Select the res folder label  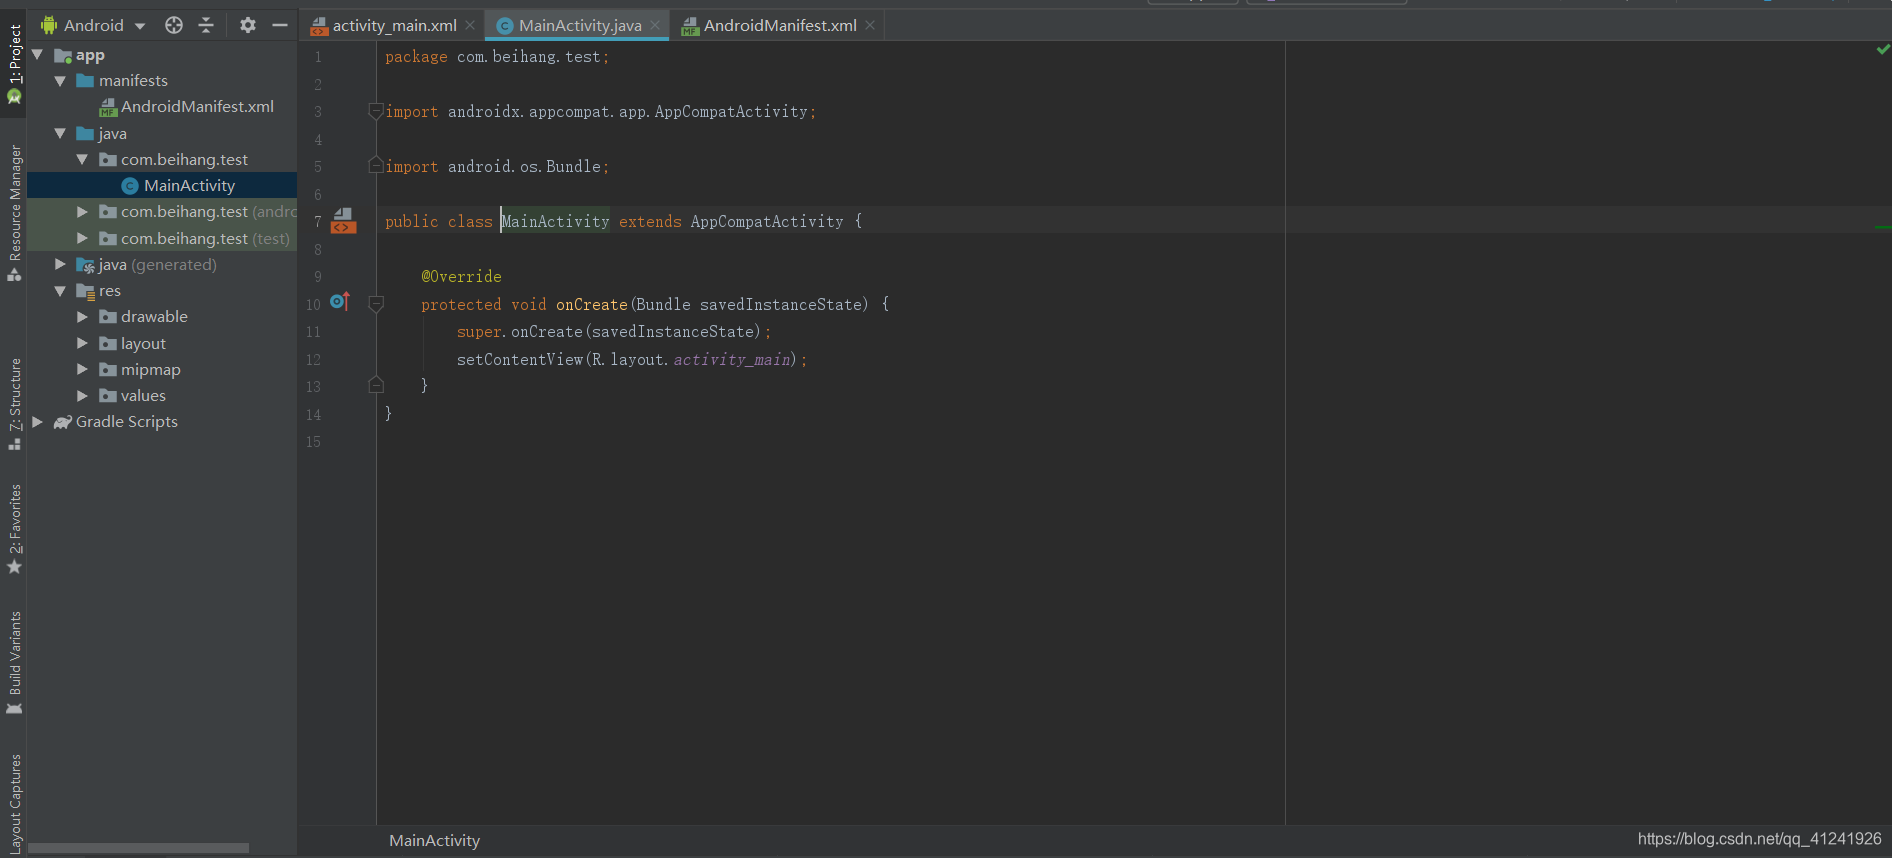110,291
